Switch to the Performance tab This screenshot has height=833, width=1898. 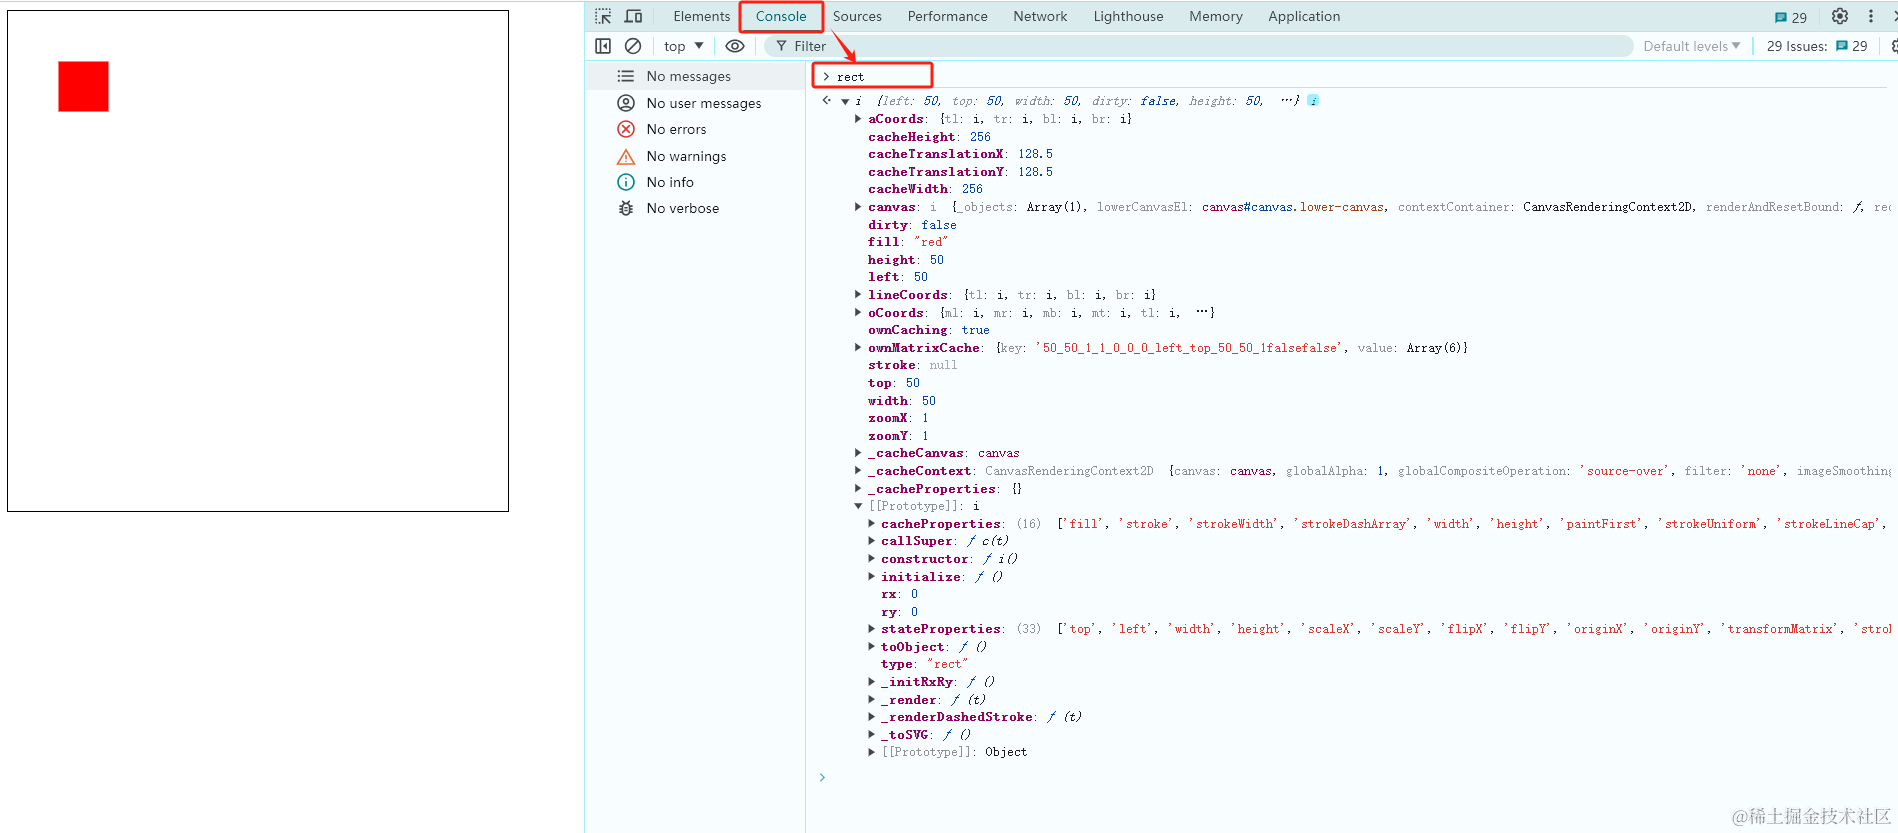(x=947, y=16)
